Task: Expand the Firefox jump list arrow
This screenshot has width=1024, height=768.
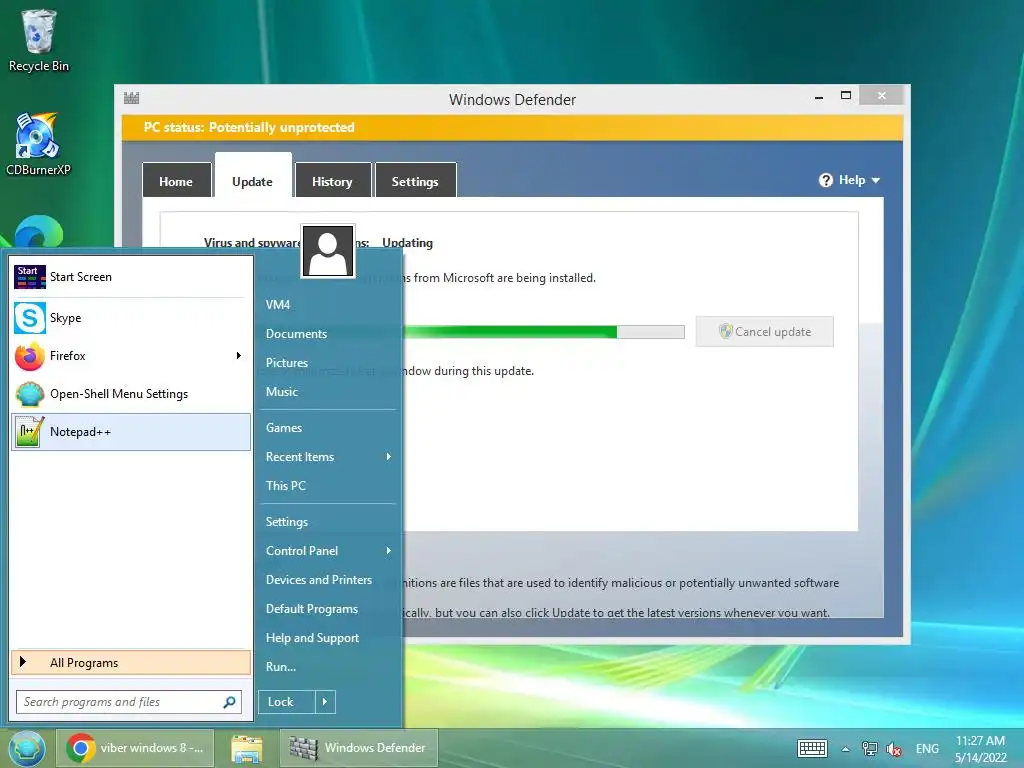Action: click(x=238, y=356)
